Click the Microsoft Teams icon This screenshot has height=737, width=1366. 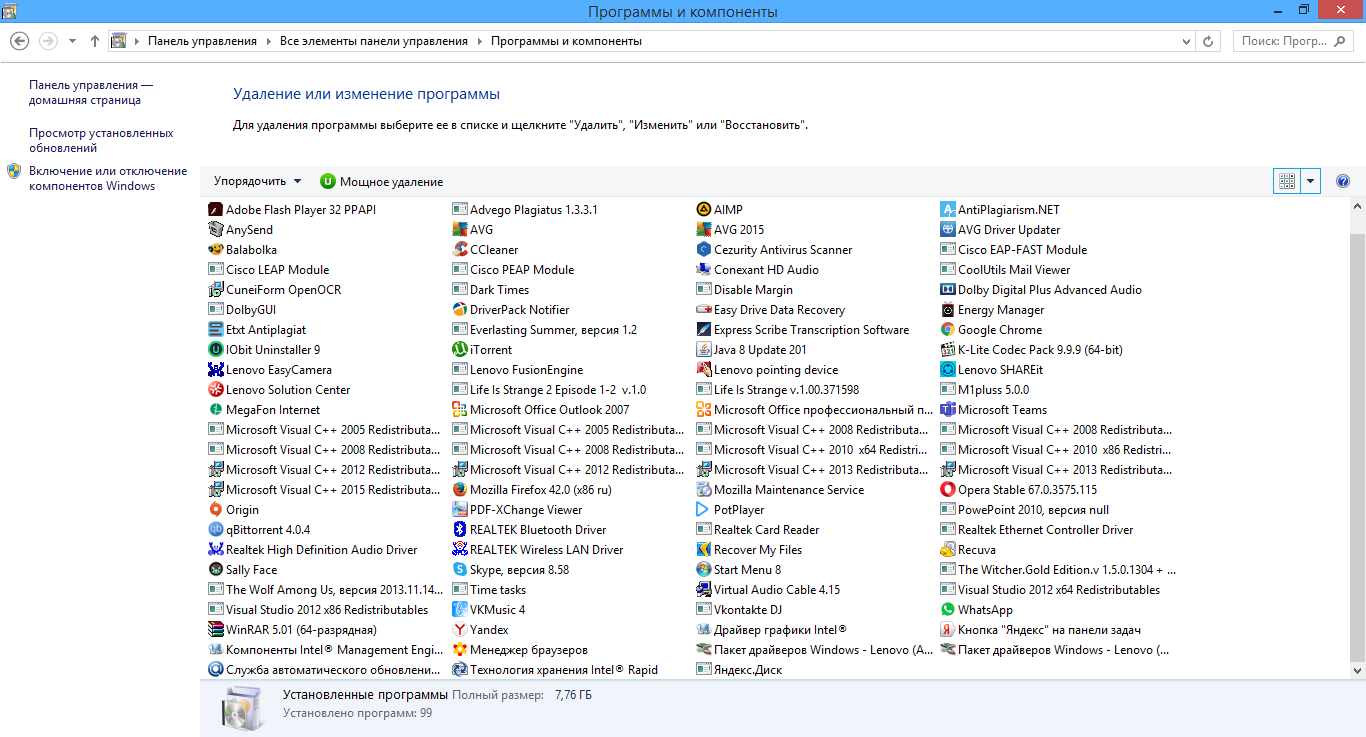[948, 410]
